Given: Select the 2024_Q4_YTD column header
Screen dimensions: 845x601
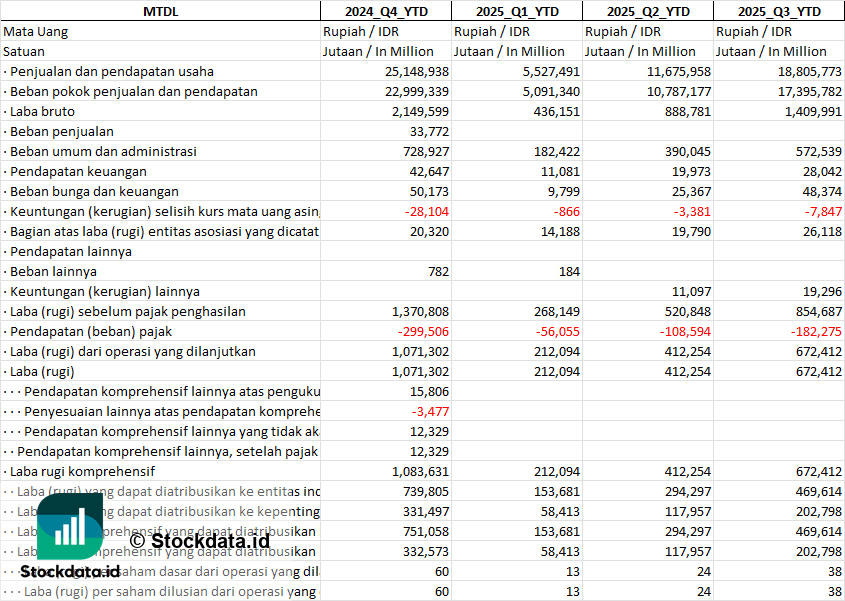Looking at the screenshot, I should 386,11.
